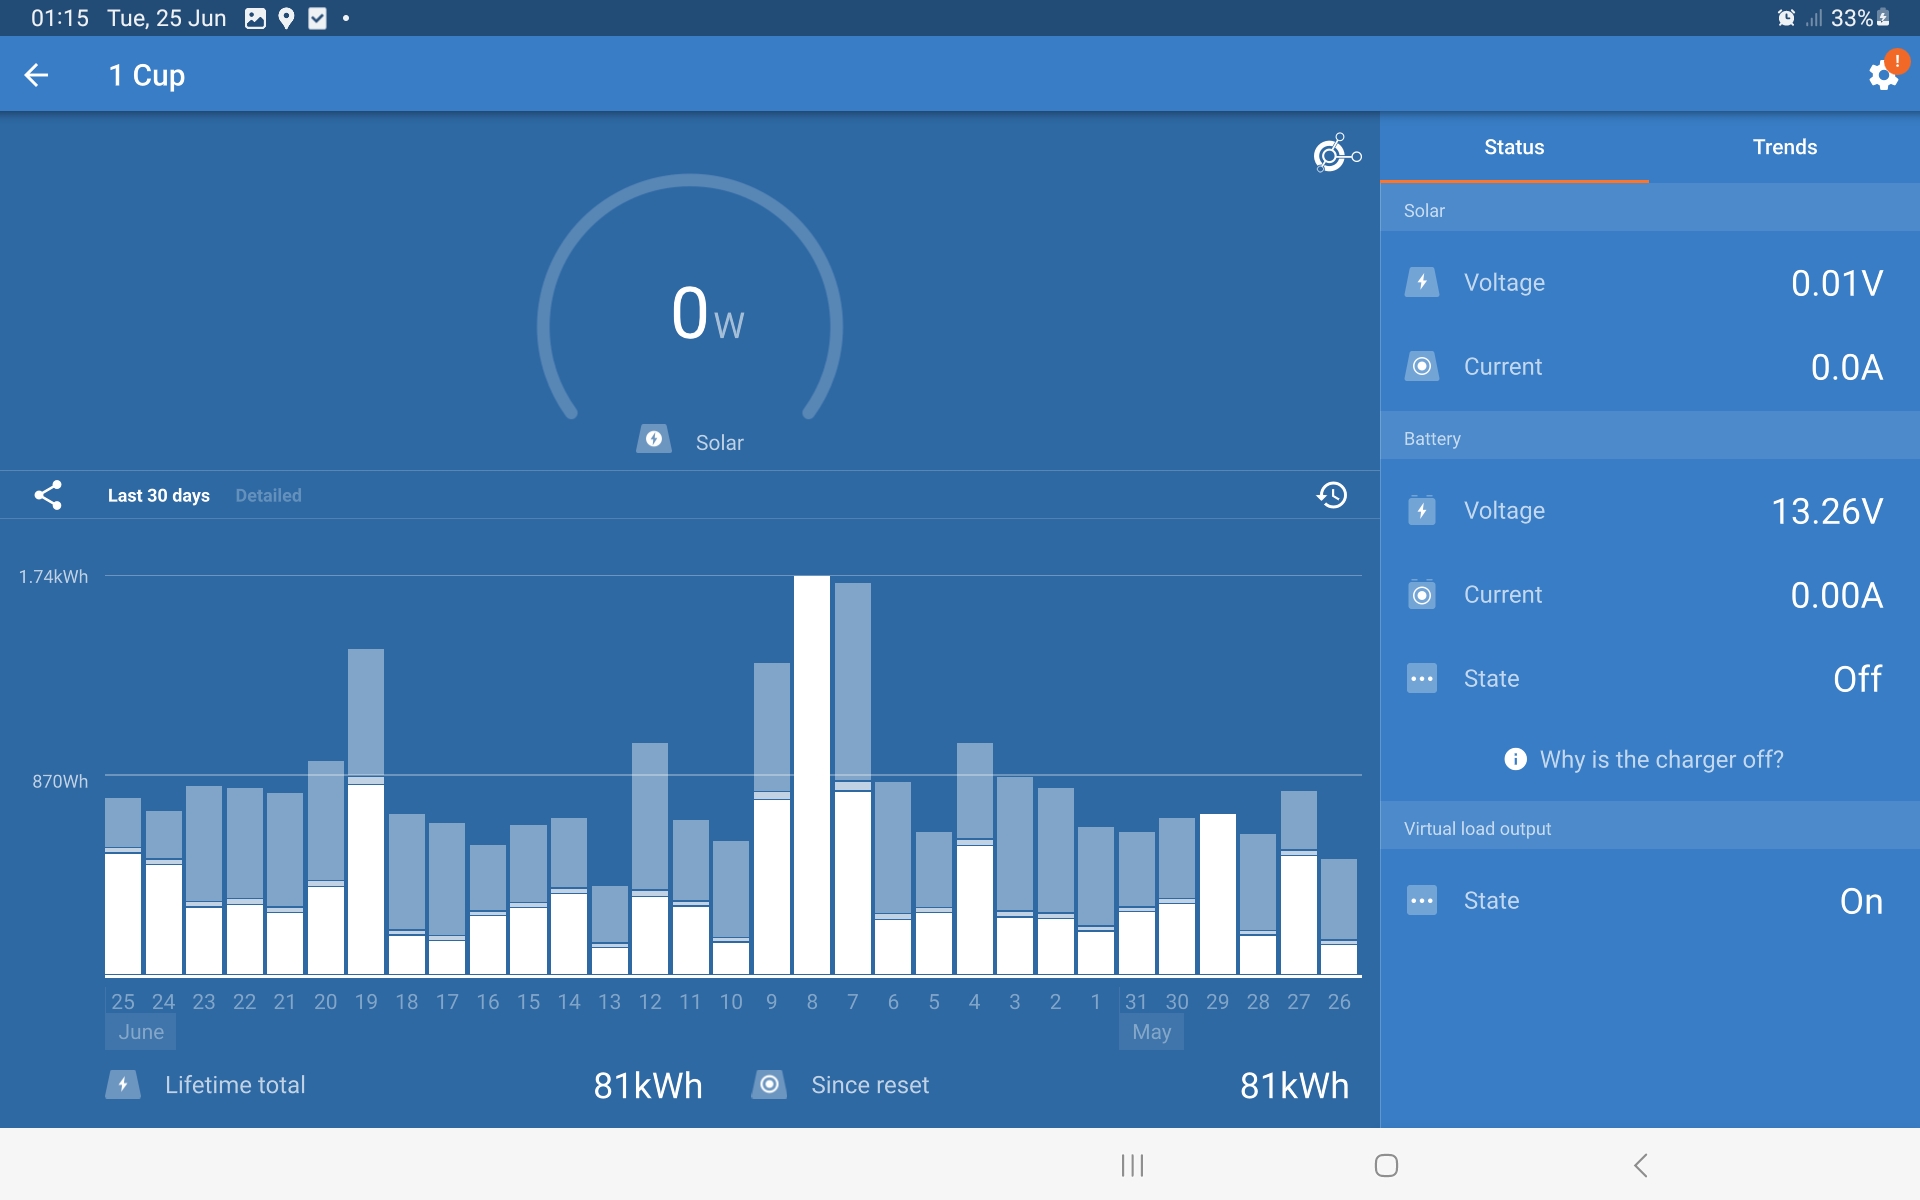Open settings gear with alert badge
The image size is (1920, 1200).
coord(1883,75)
